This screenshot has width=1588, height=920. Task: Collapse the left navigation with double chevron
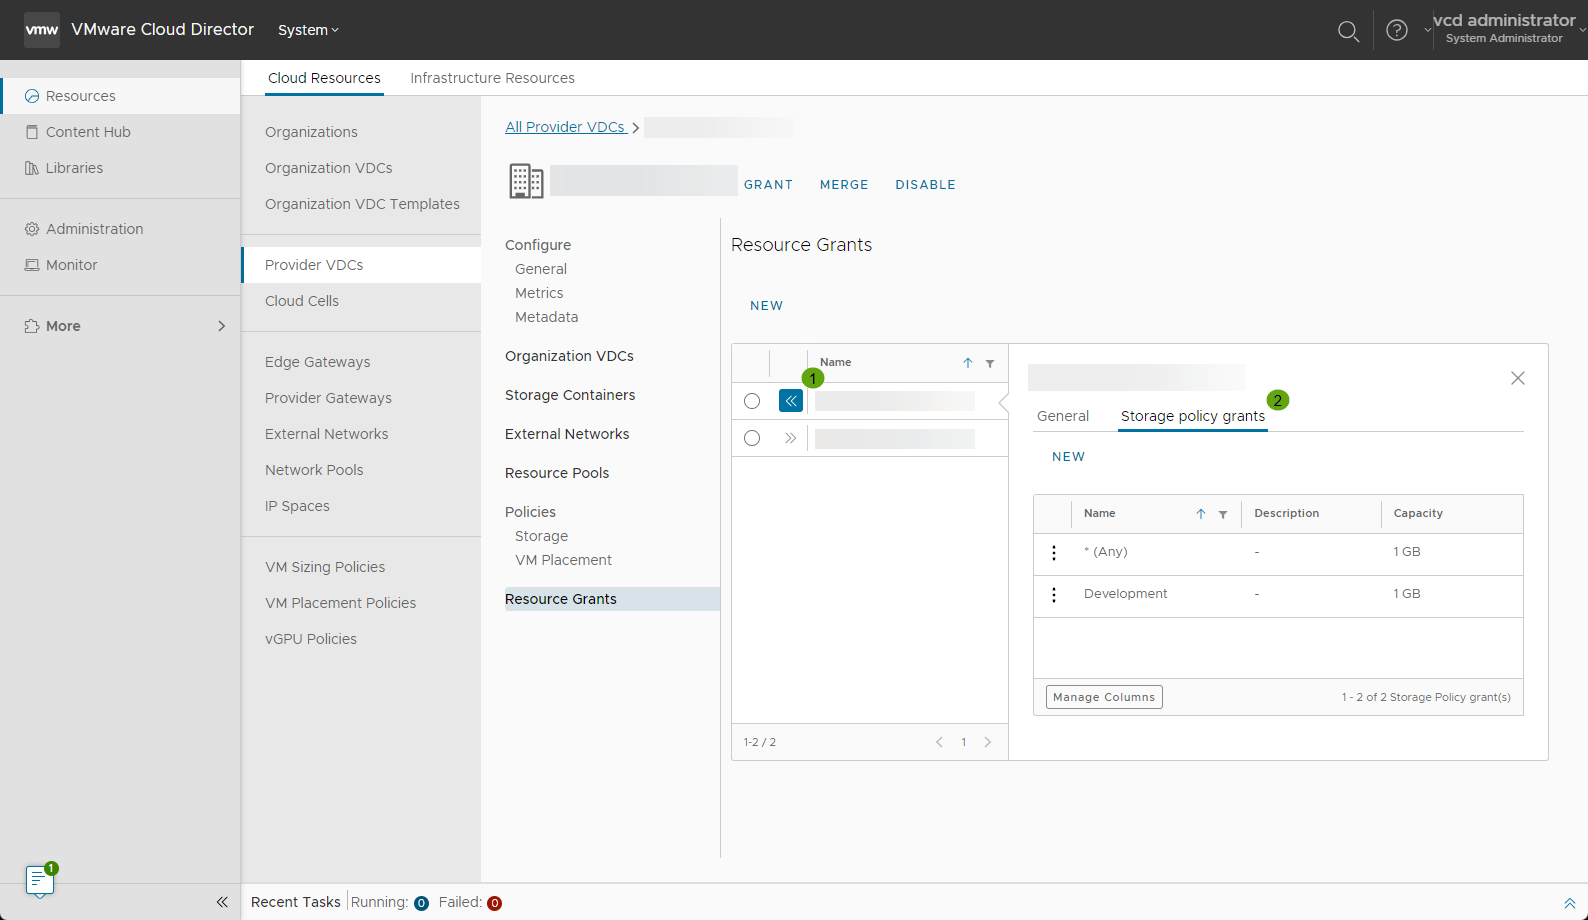(222, 902)
